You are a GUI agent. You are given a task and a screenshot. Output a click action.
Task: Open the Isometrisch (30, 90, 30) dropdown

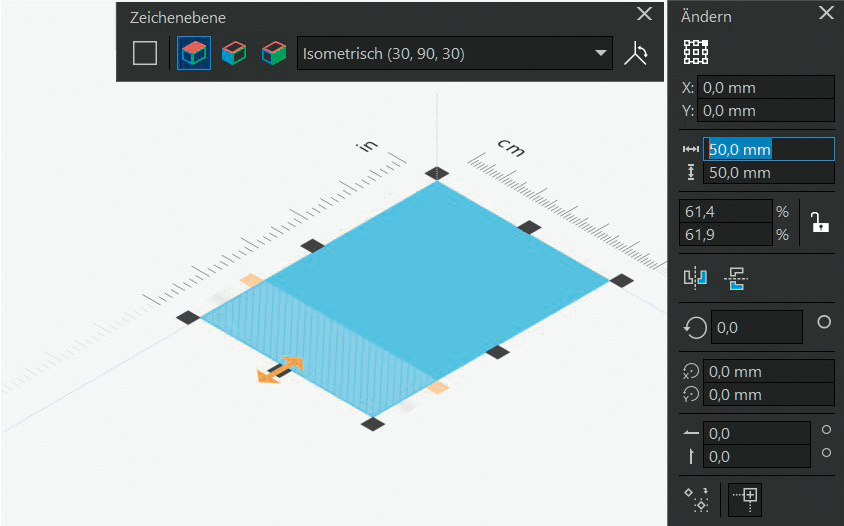(455, 53)
